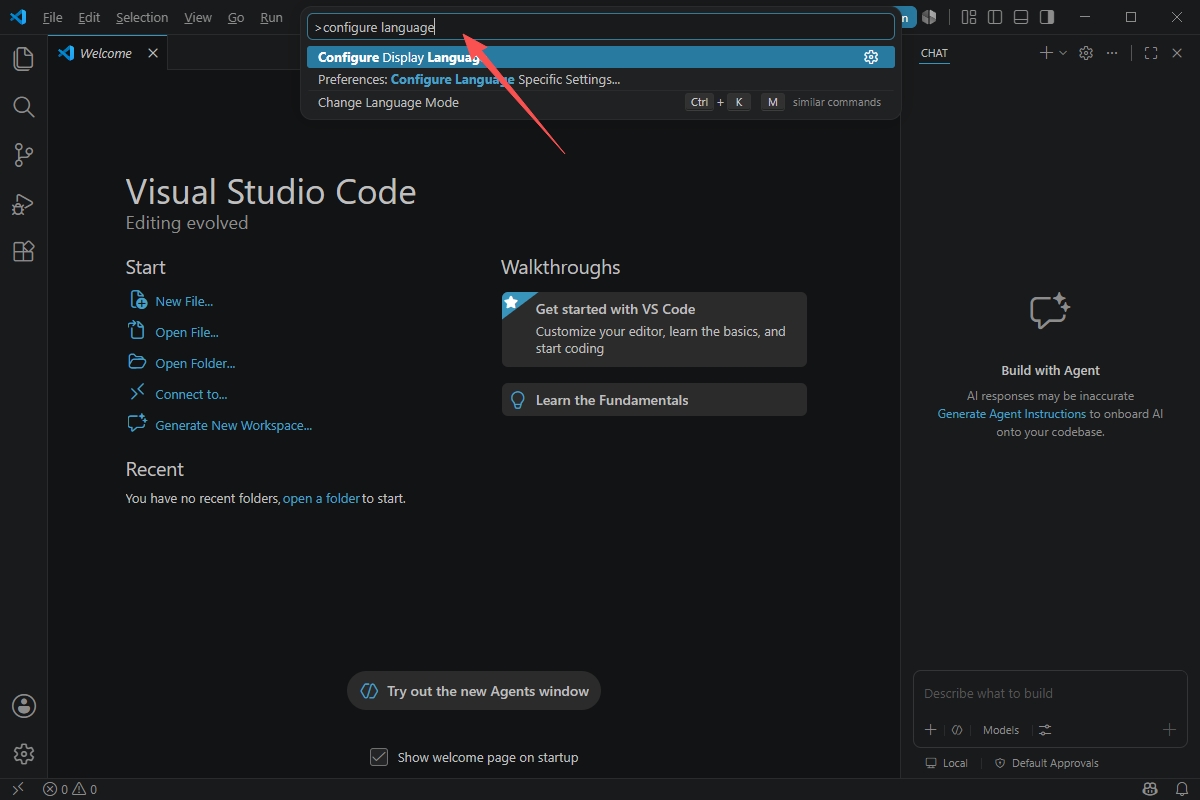Click Generate New Workspace link
Image resolution: width=1200 pixels, height=800 pixels.
pyautogui.click(x=233, y=425)
